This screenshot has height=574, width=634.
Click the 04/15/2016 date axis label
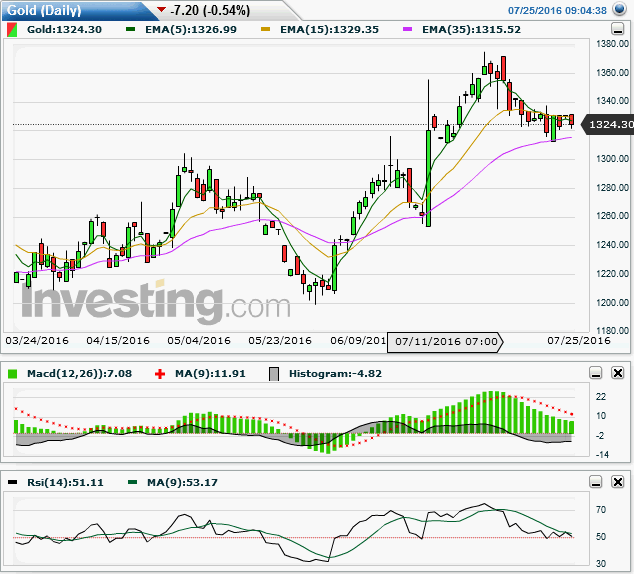118,340
